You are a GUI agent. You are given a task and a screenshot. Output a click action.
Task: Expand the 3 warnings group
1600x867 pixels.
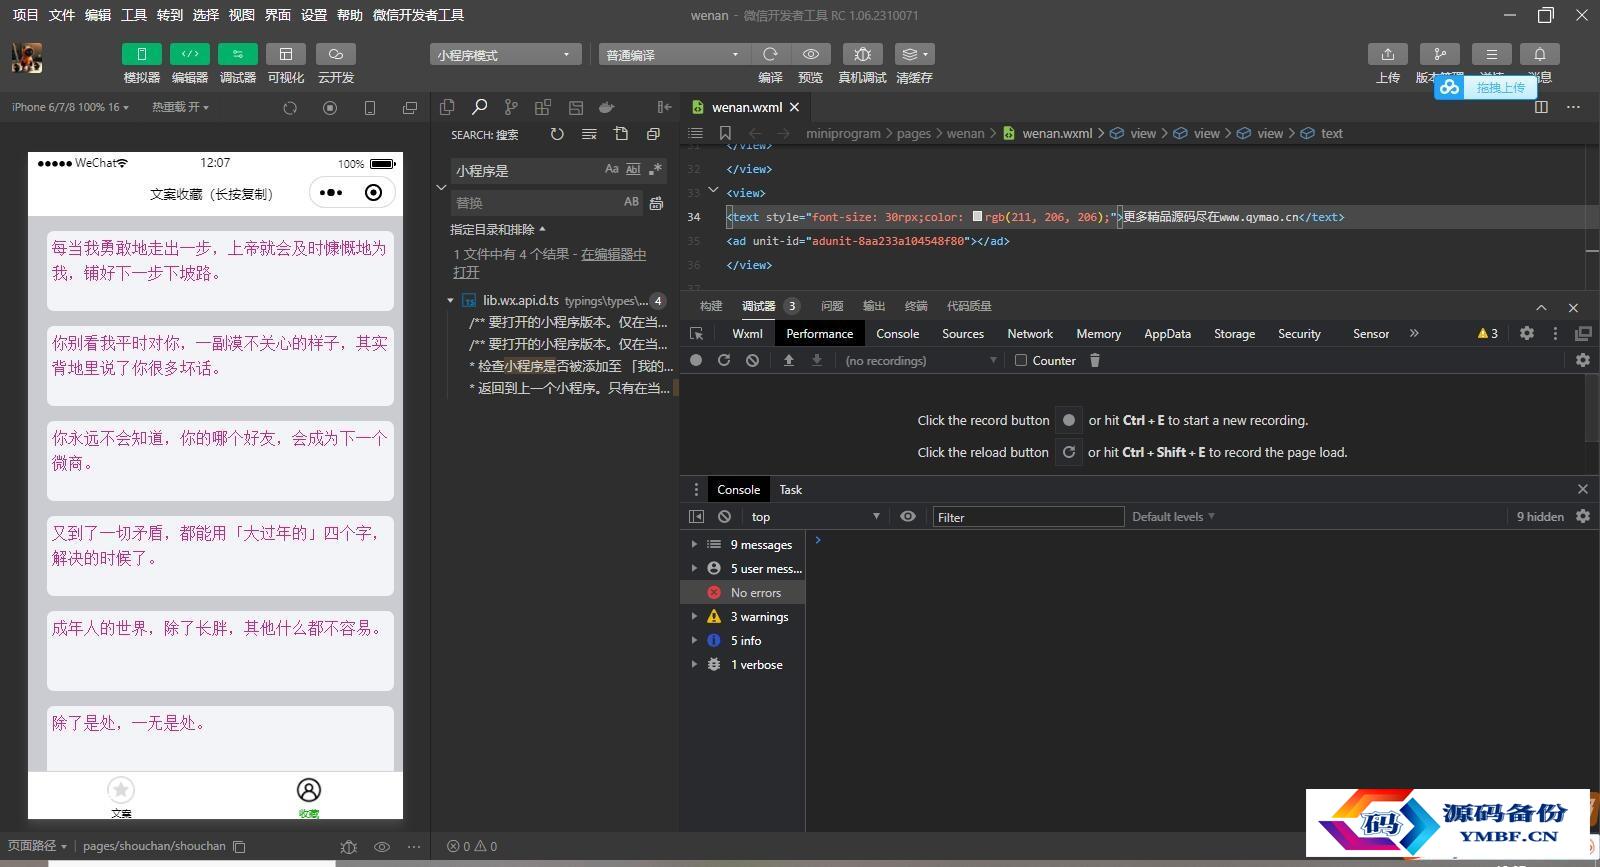point(694,617)
